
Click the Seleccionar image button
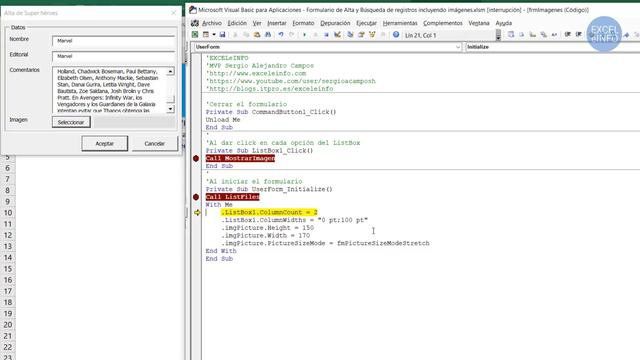click(71, 122)
